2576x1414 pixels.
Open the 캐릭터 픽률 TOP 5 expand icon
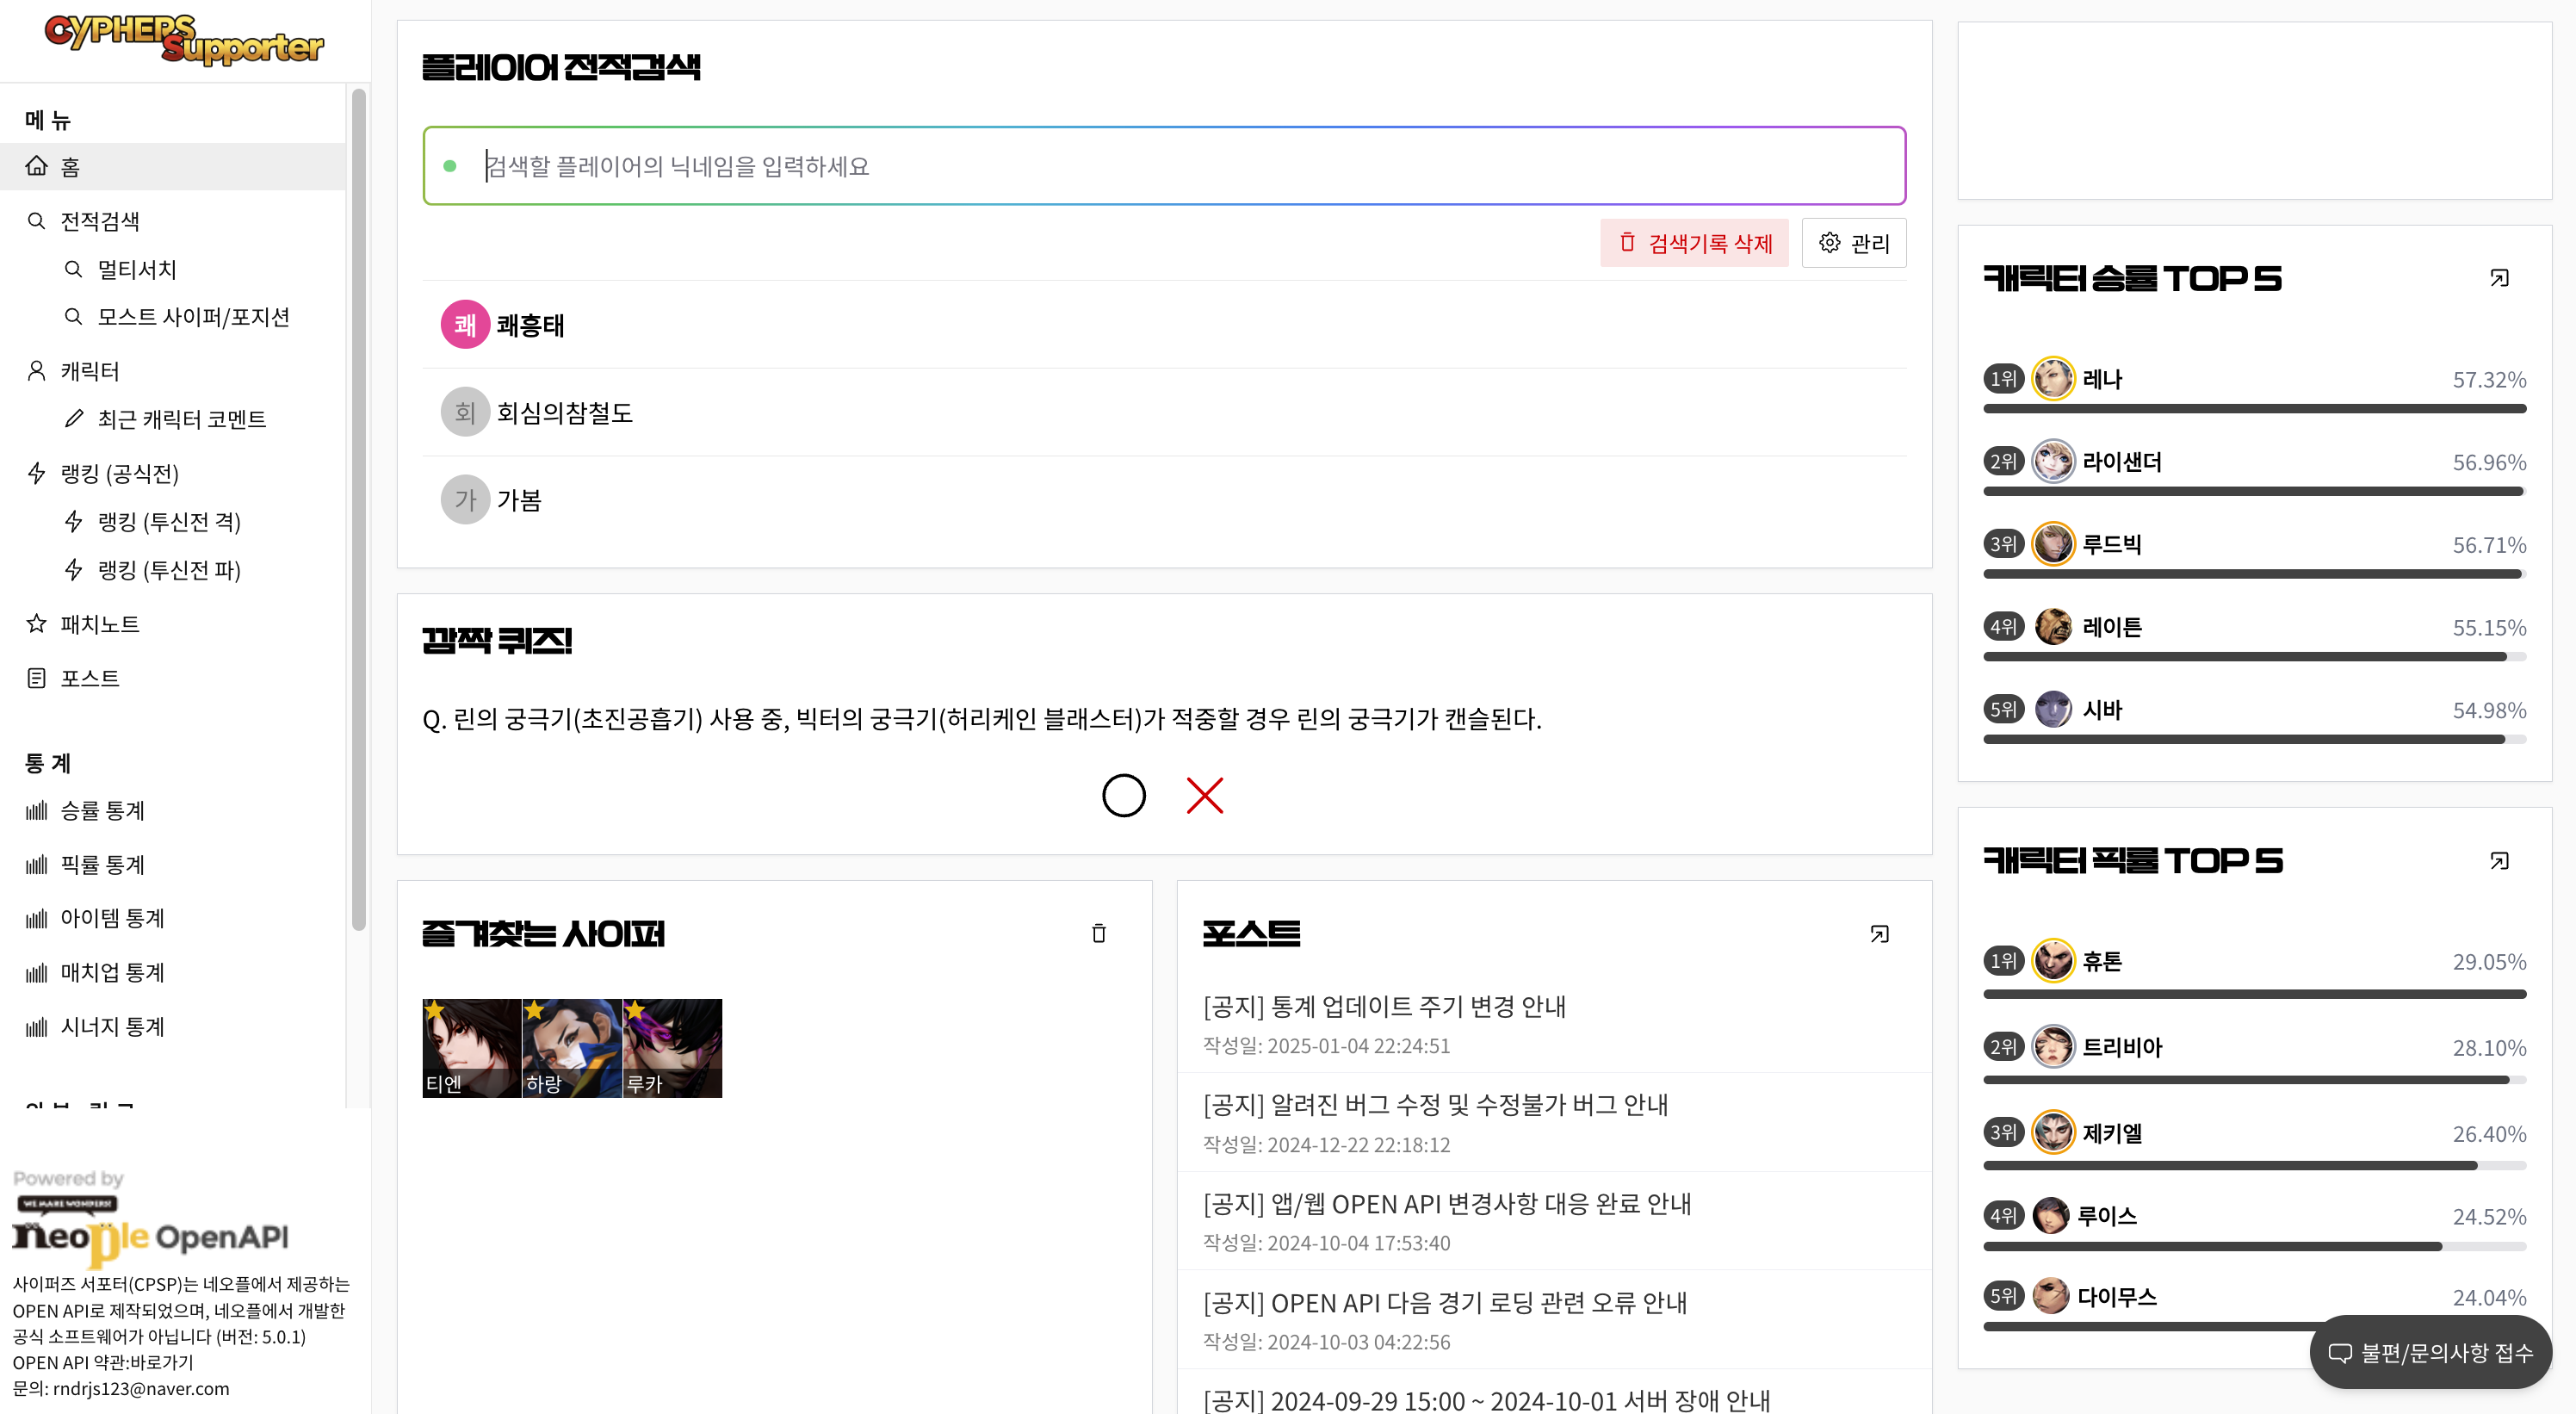point(2498,861)
